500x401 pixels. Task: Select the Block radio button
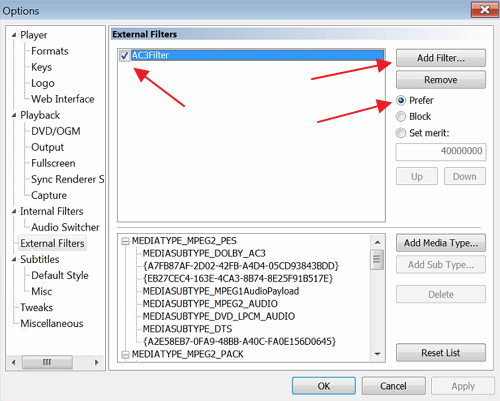[x=401, y=116]
